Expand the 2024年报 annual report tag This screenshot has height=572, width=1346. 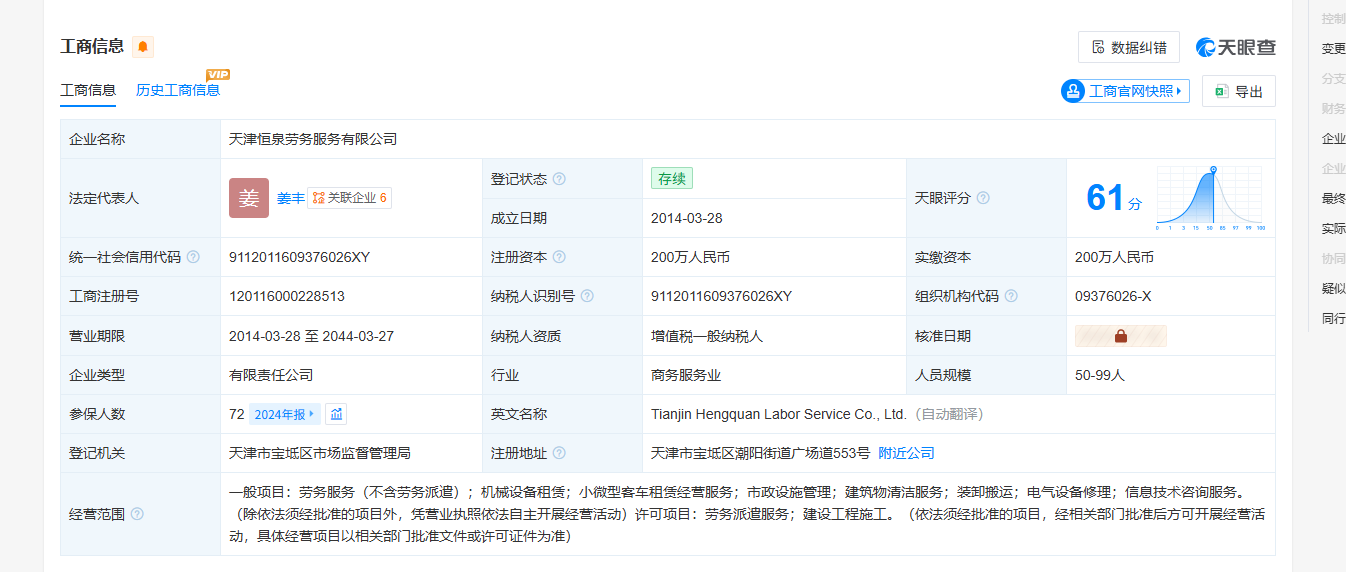[285, 414]
